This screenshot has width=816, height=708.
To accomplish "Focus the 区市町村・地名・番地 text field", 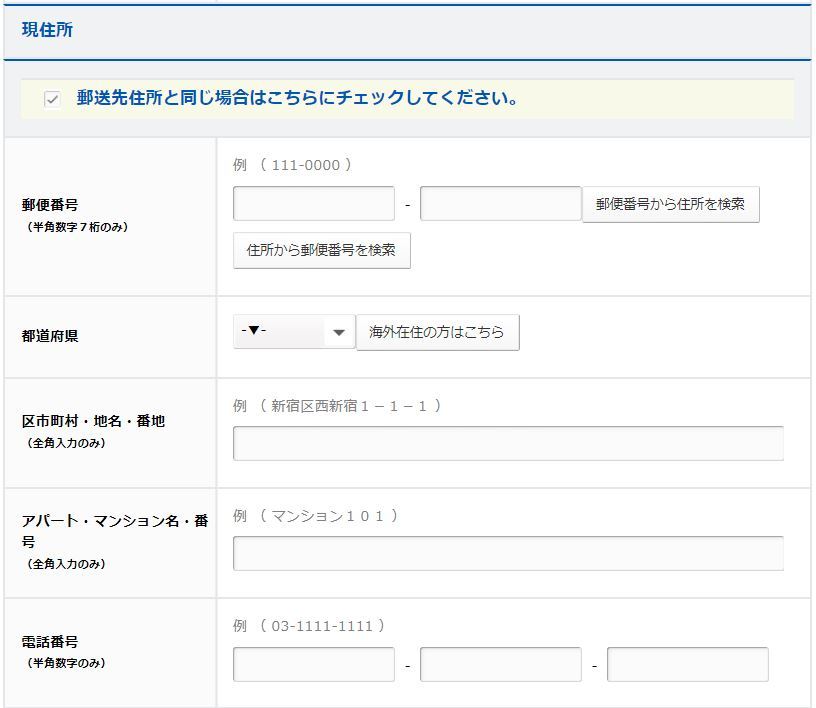I will tap(508, 443).
